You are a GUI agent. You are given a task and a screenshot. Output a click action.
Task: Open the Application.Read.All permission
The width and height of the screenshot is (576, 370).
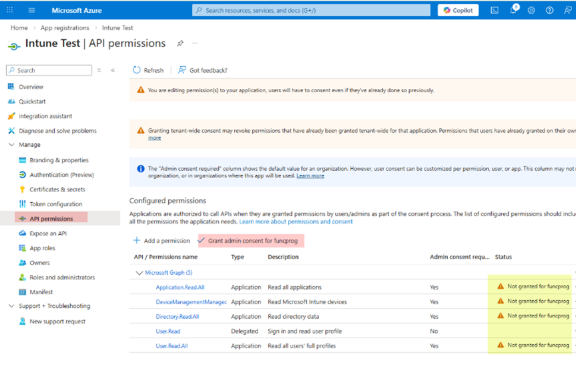coord(180,287)
